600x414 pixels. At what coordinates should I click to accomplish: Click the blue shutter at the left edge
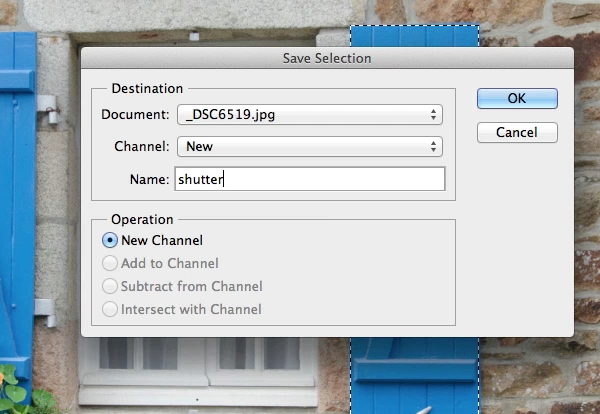pos(17,200)
